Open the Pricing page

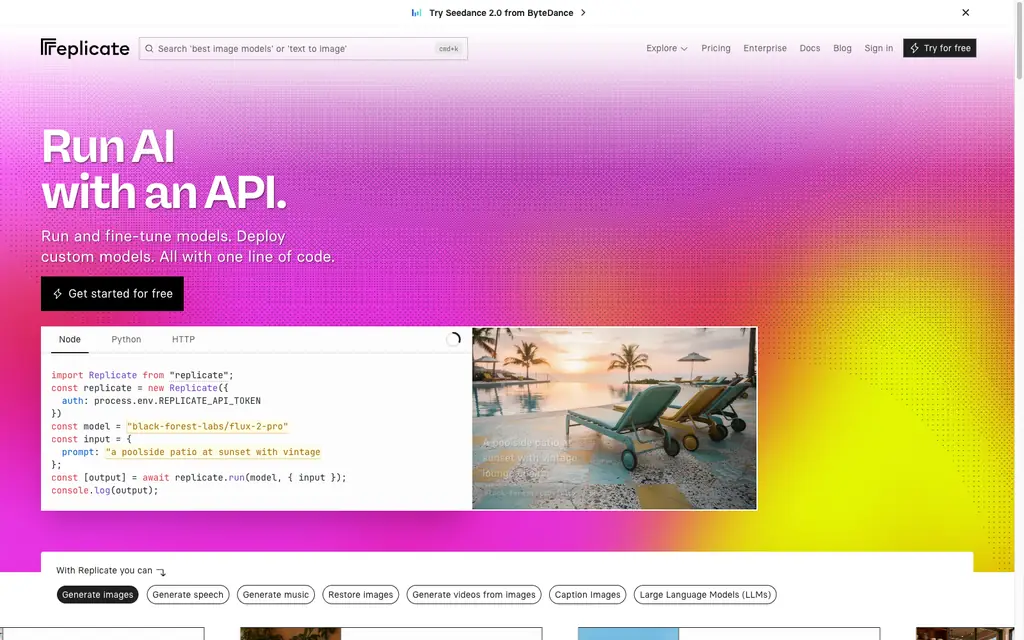click(716, 48)
